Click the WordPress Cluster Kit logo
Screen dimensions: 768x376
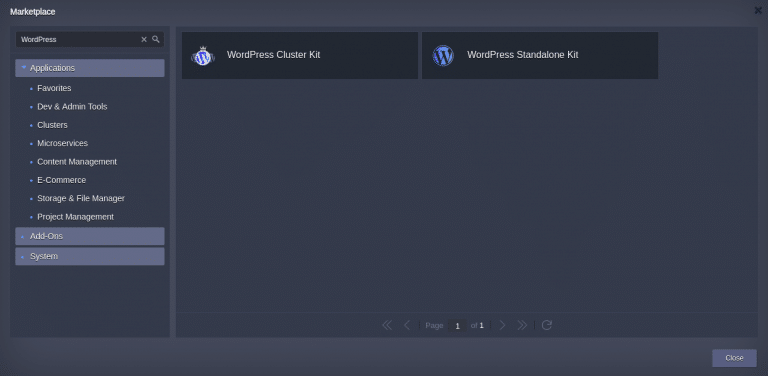tap(203, 56)
